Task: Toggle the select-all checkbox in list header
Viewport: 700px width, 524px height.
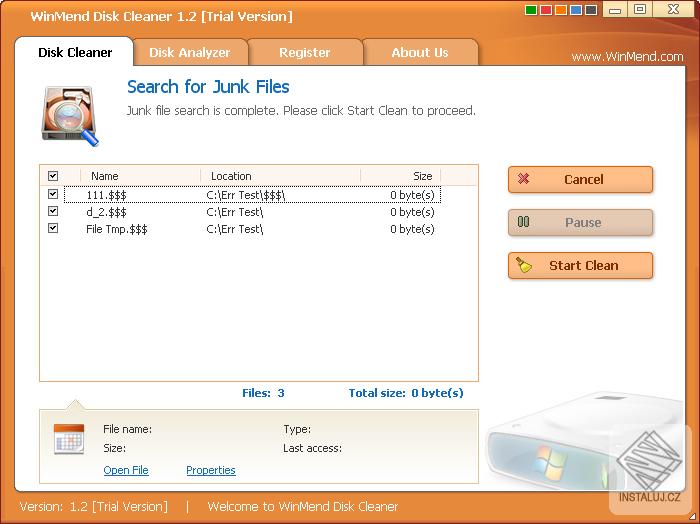Action: 53,176
